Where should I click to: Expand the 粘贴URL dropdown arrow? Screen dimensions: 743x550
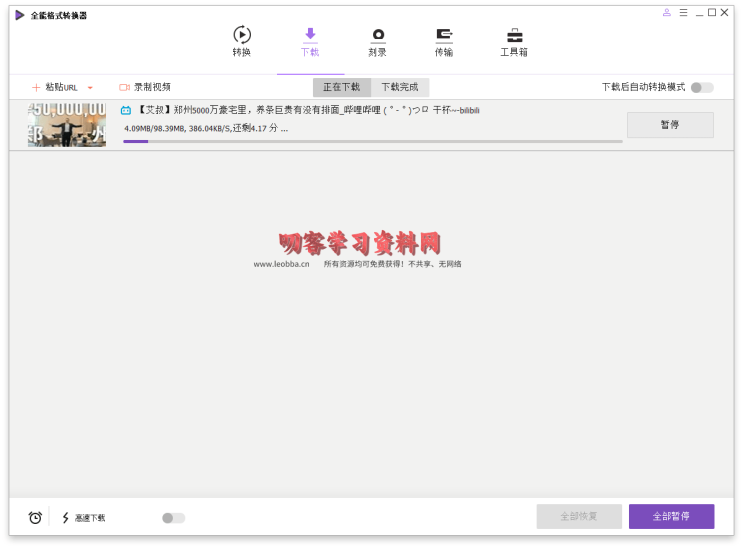click(90, 88)
